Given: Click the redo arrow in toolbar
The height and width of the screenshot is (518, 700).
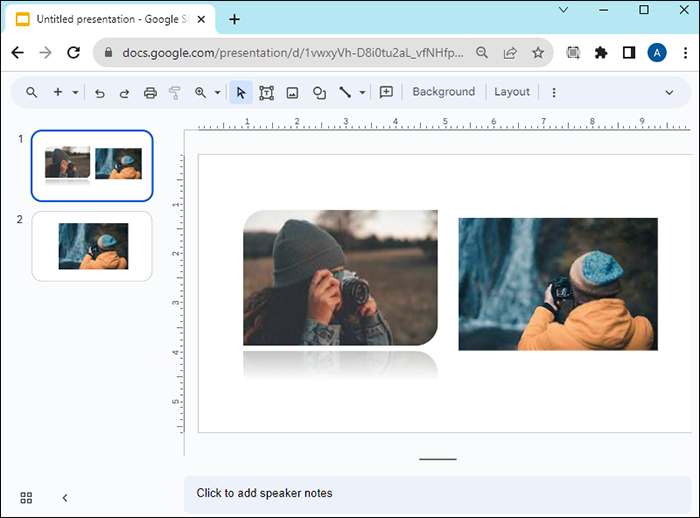Looking at the screenshot, I should point(124,92).
